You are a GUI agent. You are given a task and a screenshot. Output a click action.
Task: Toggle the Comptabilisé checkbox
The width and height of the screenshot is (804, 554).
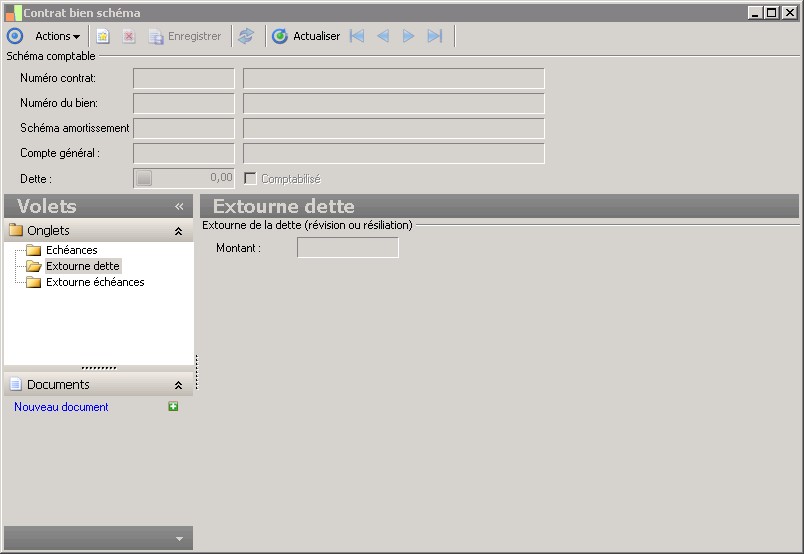[250, 179]
